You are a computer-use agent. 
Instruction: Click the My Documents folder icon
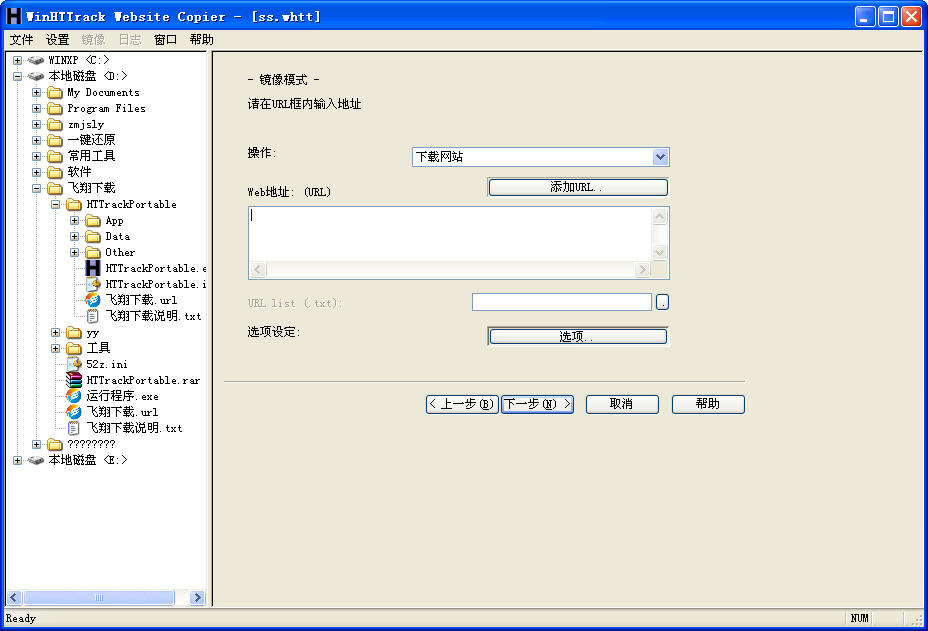tap(55, 92)
